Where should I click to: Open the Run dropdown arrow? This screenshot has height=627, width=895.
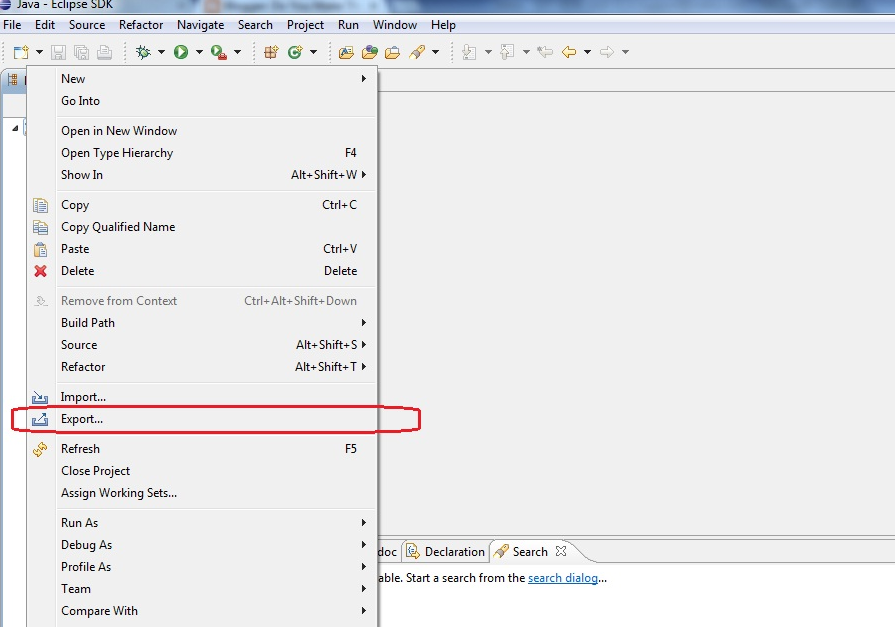(199, 52)
